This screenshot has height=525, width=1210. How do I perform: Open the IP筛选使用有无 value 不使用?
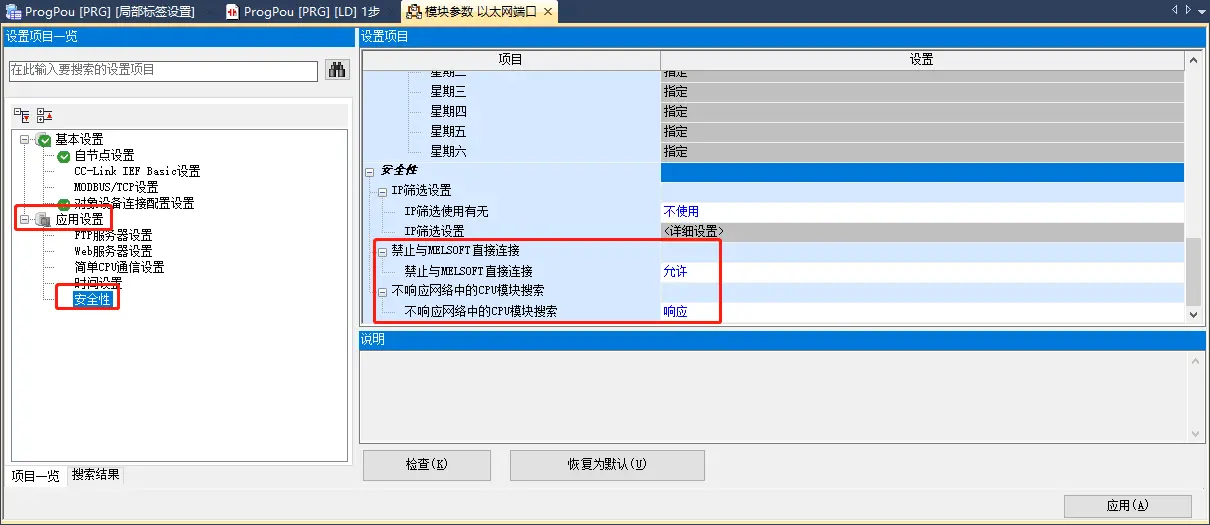922,211
